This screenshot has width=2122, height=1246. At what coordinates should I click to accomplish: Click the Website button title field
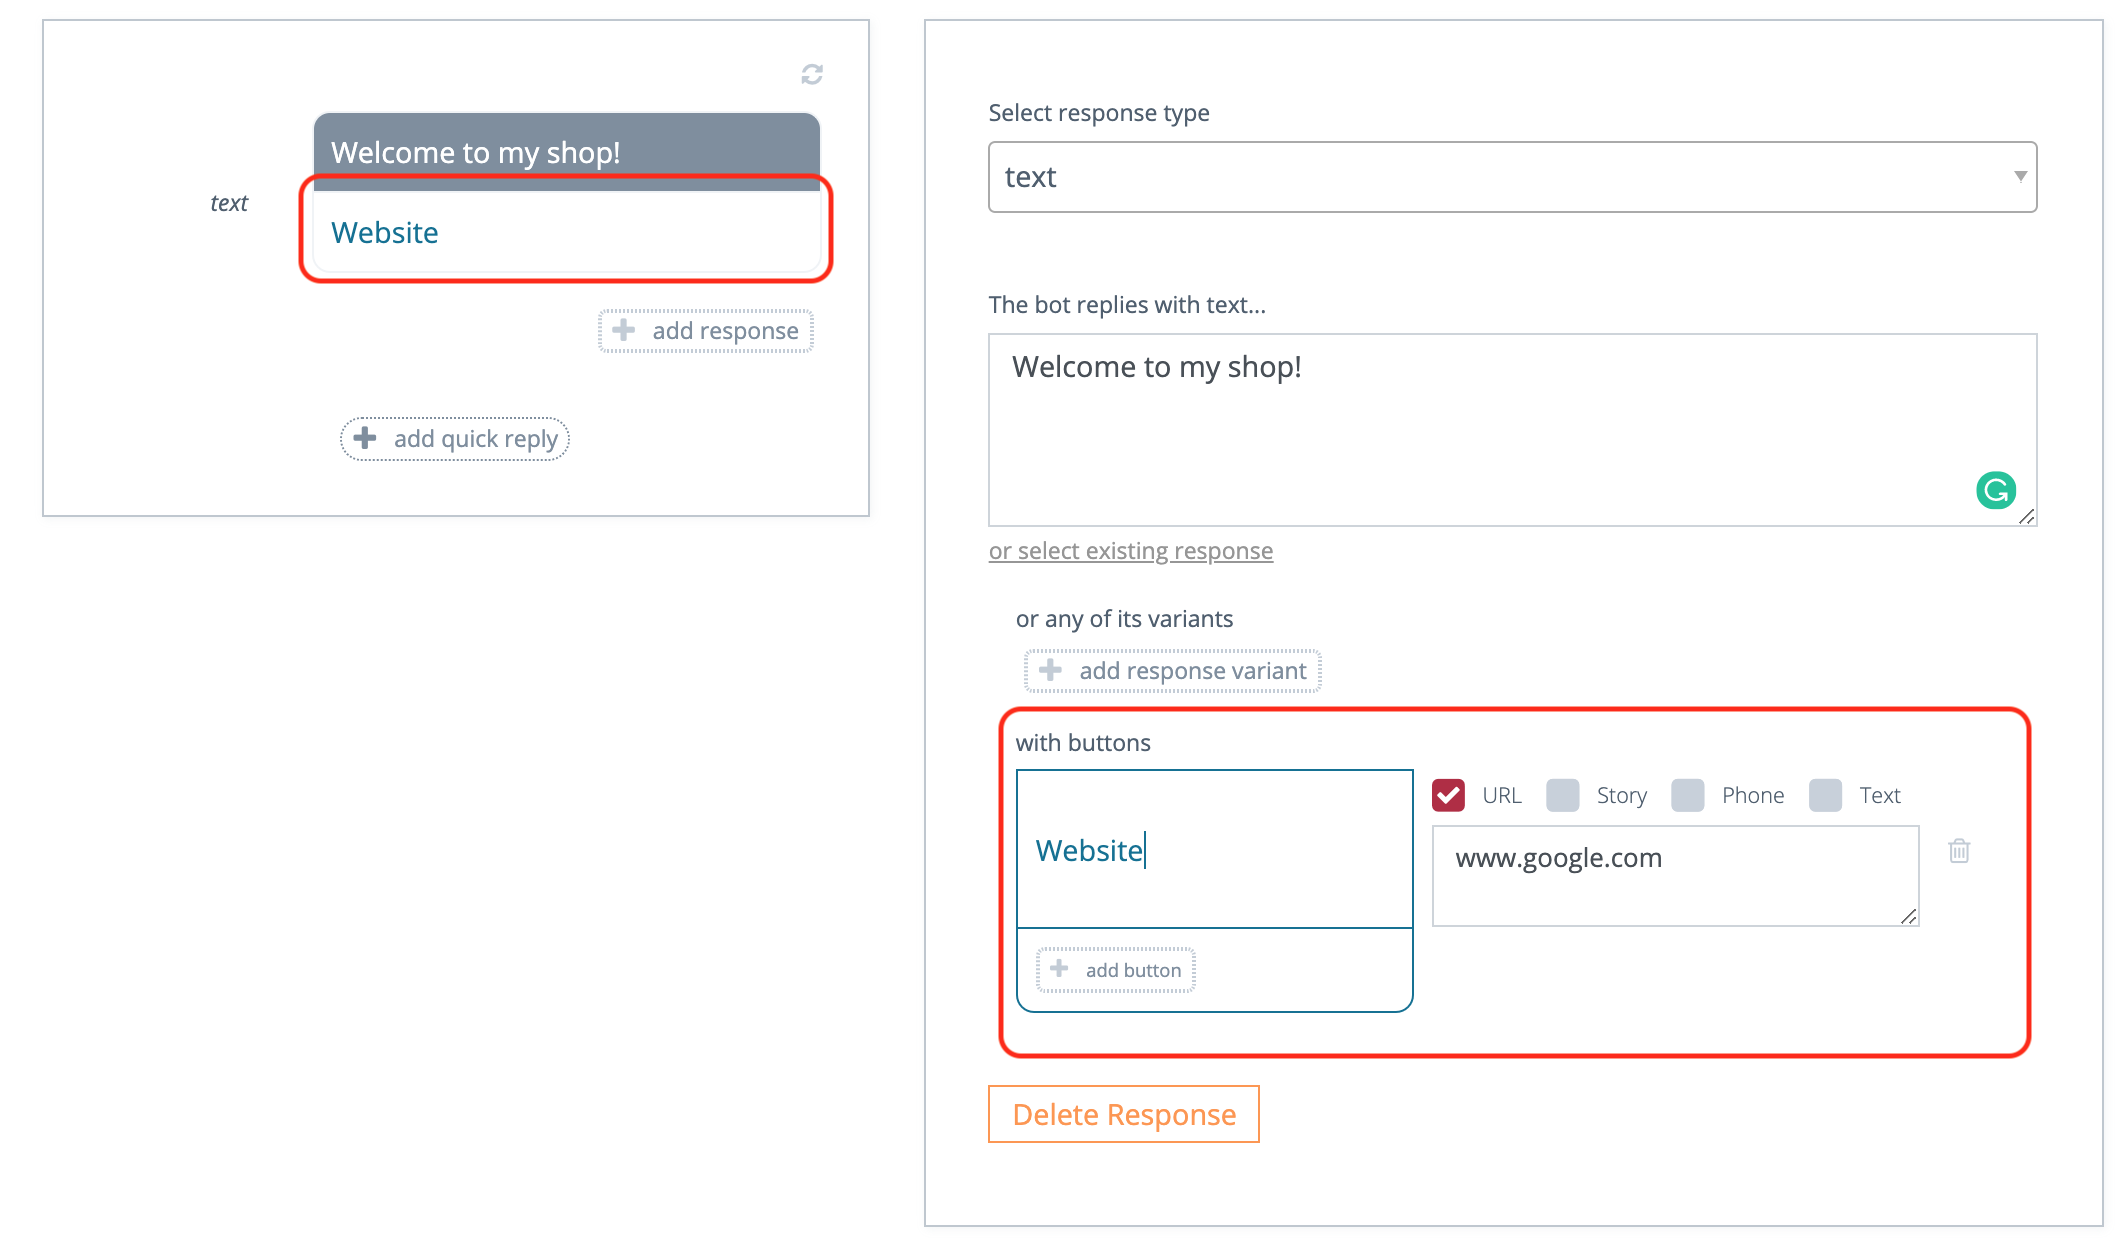tap(1215, 850)
